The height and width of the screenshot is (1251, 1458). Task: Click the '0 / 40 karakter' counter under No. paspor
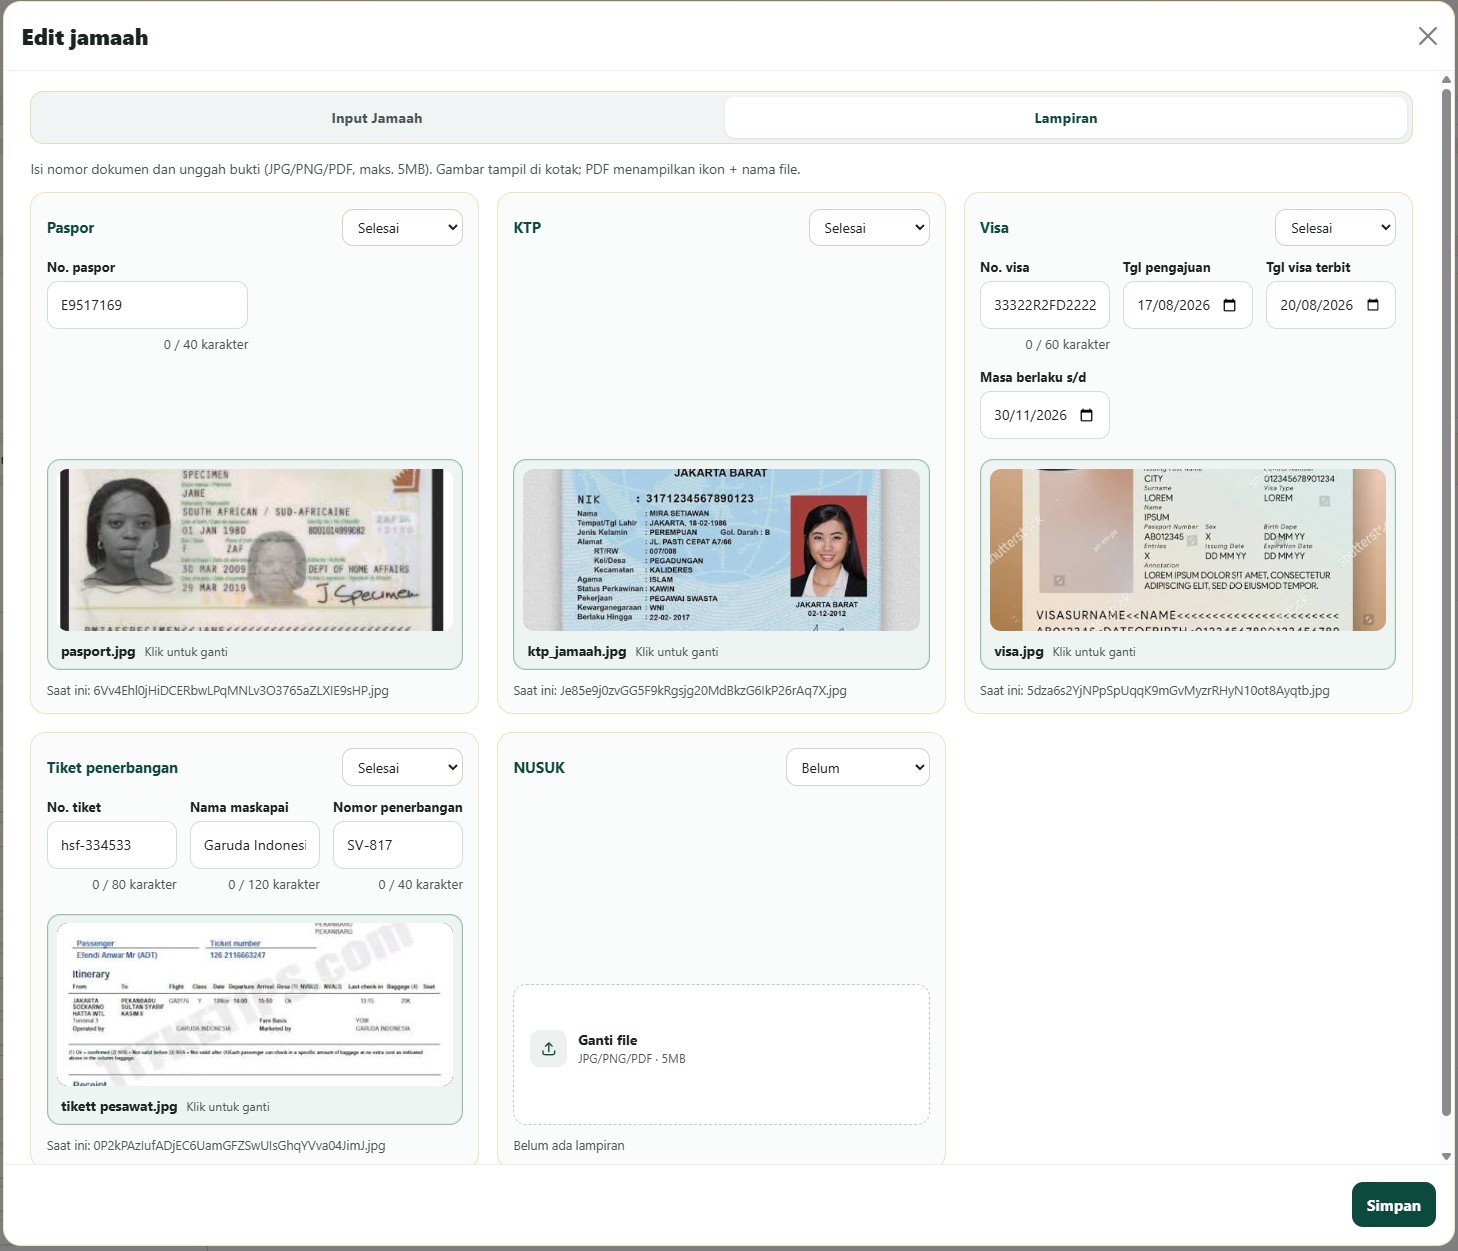pos(206,345)
